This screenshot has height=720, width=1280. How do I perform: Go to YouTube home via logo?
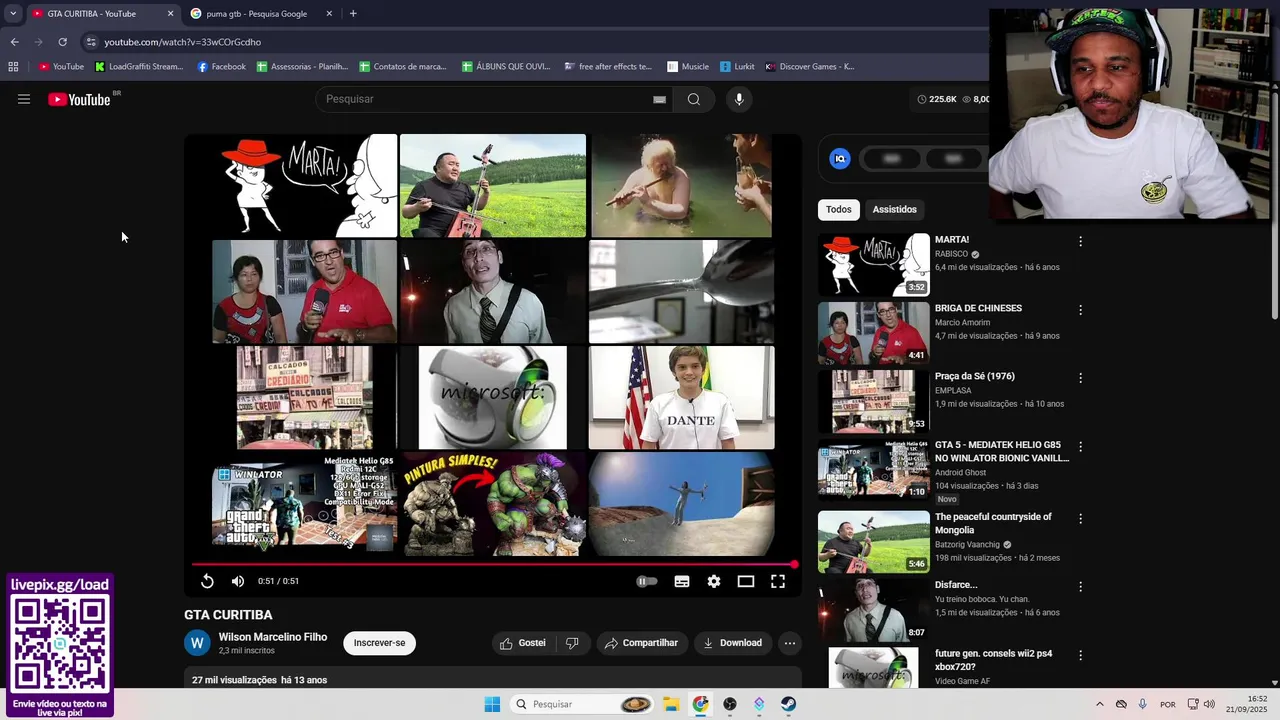coord(79,99)
